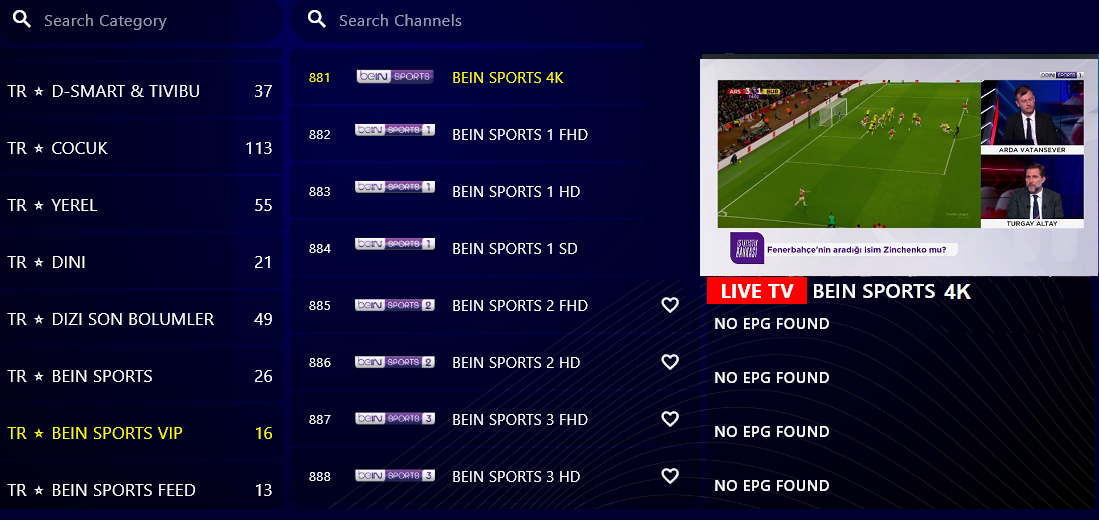
Task: Select channel BEIN SPORTS 1 HD
Action: coord(467,191)
